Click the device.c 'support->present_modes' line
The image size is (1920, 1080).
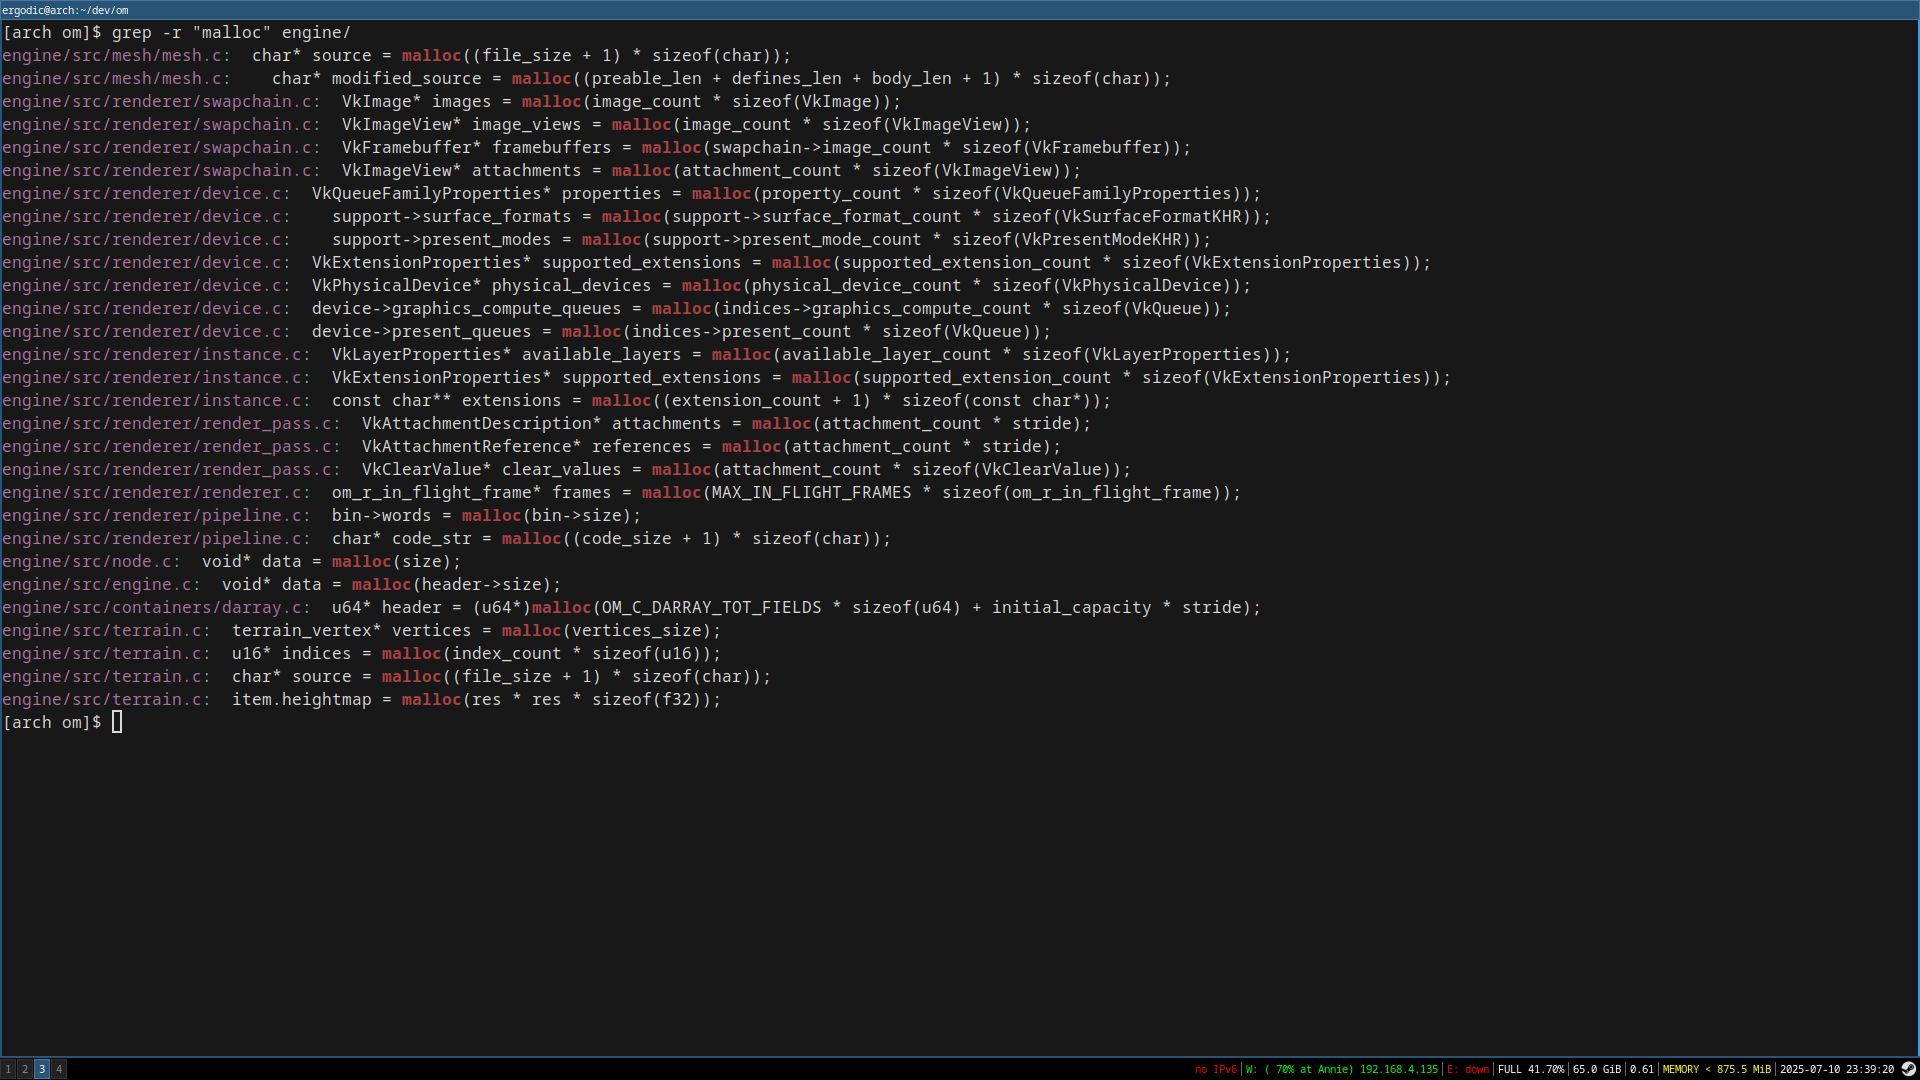click(606, 240)
